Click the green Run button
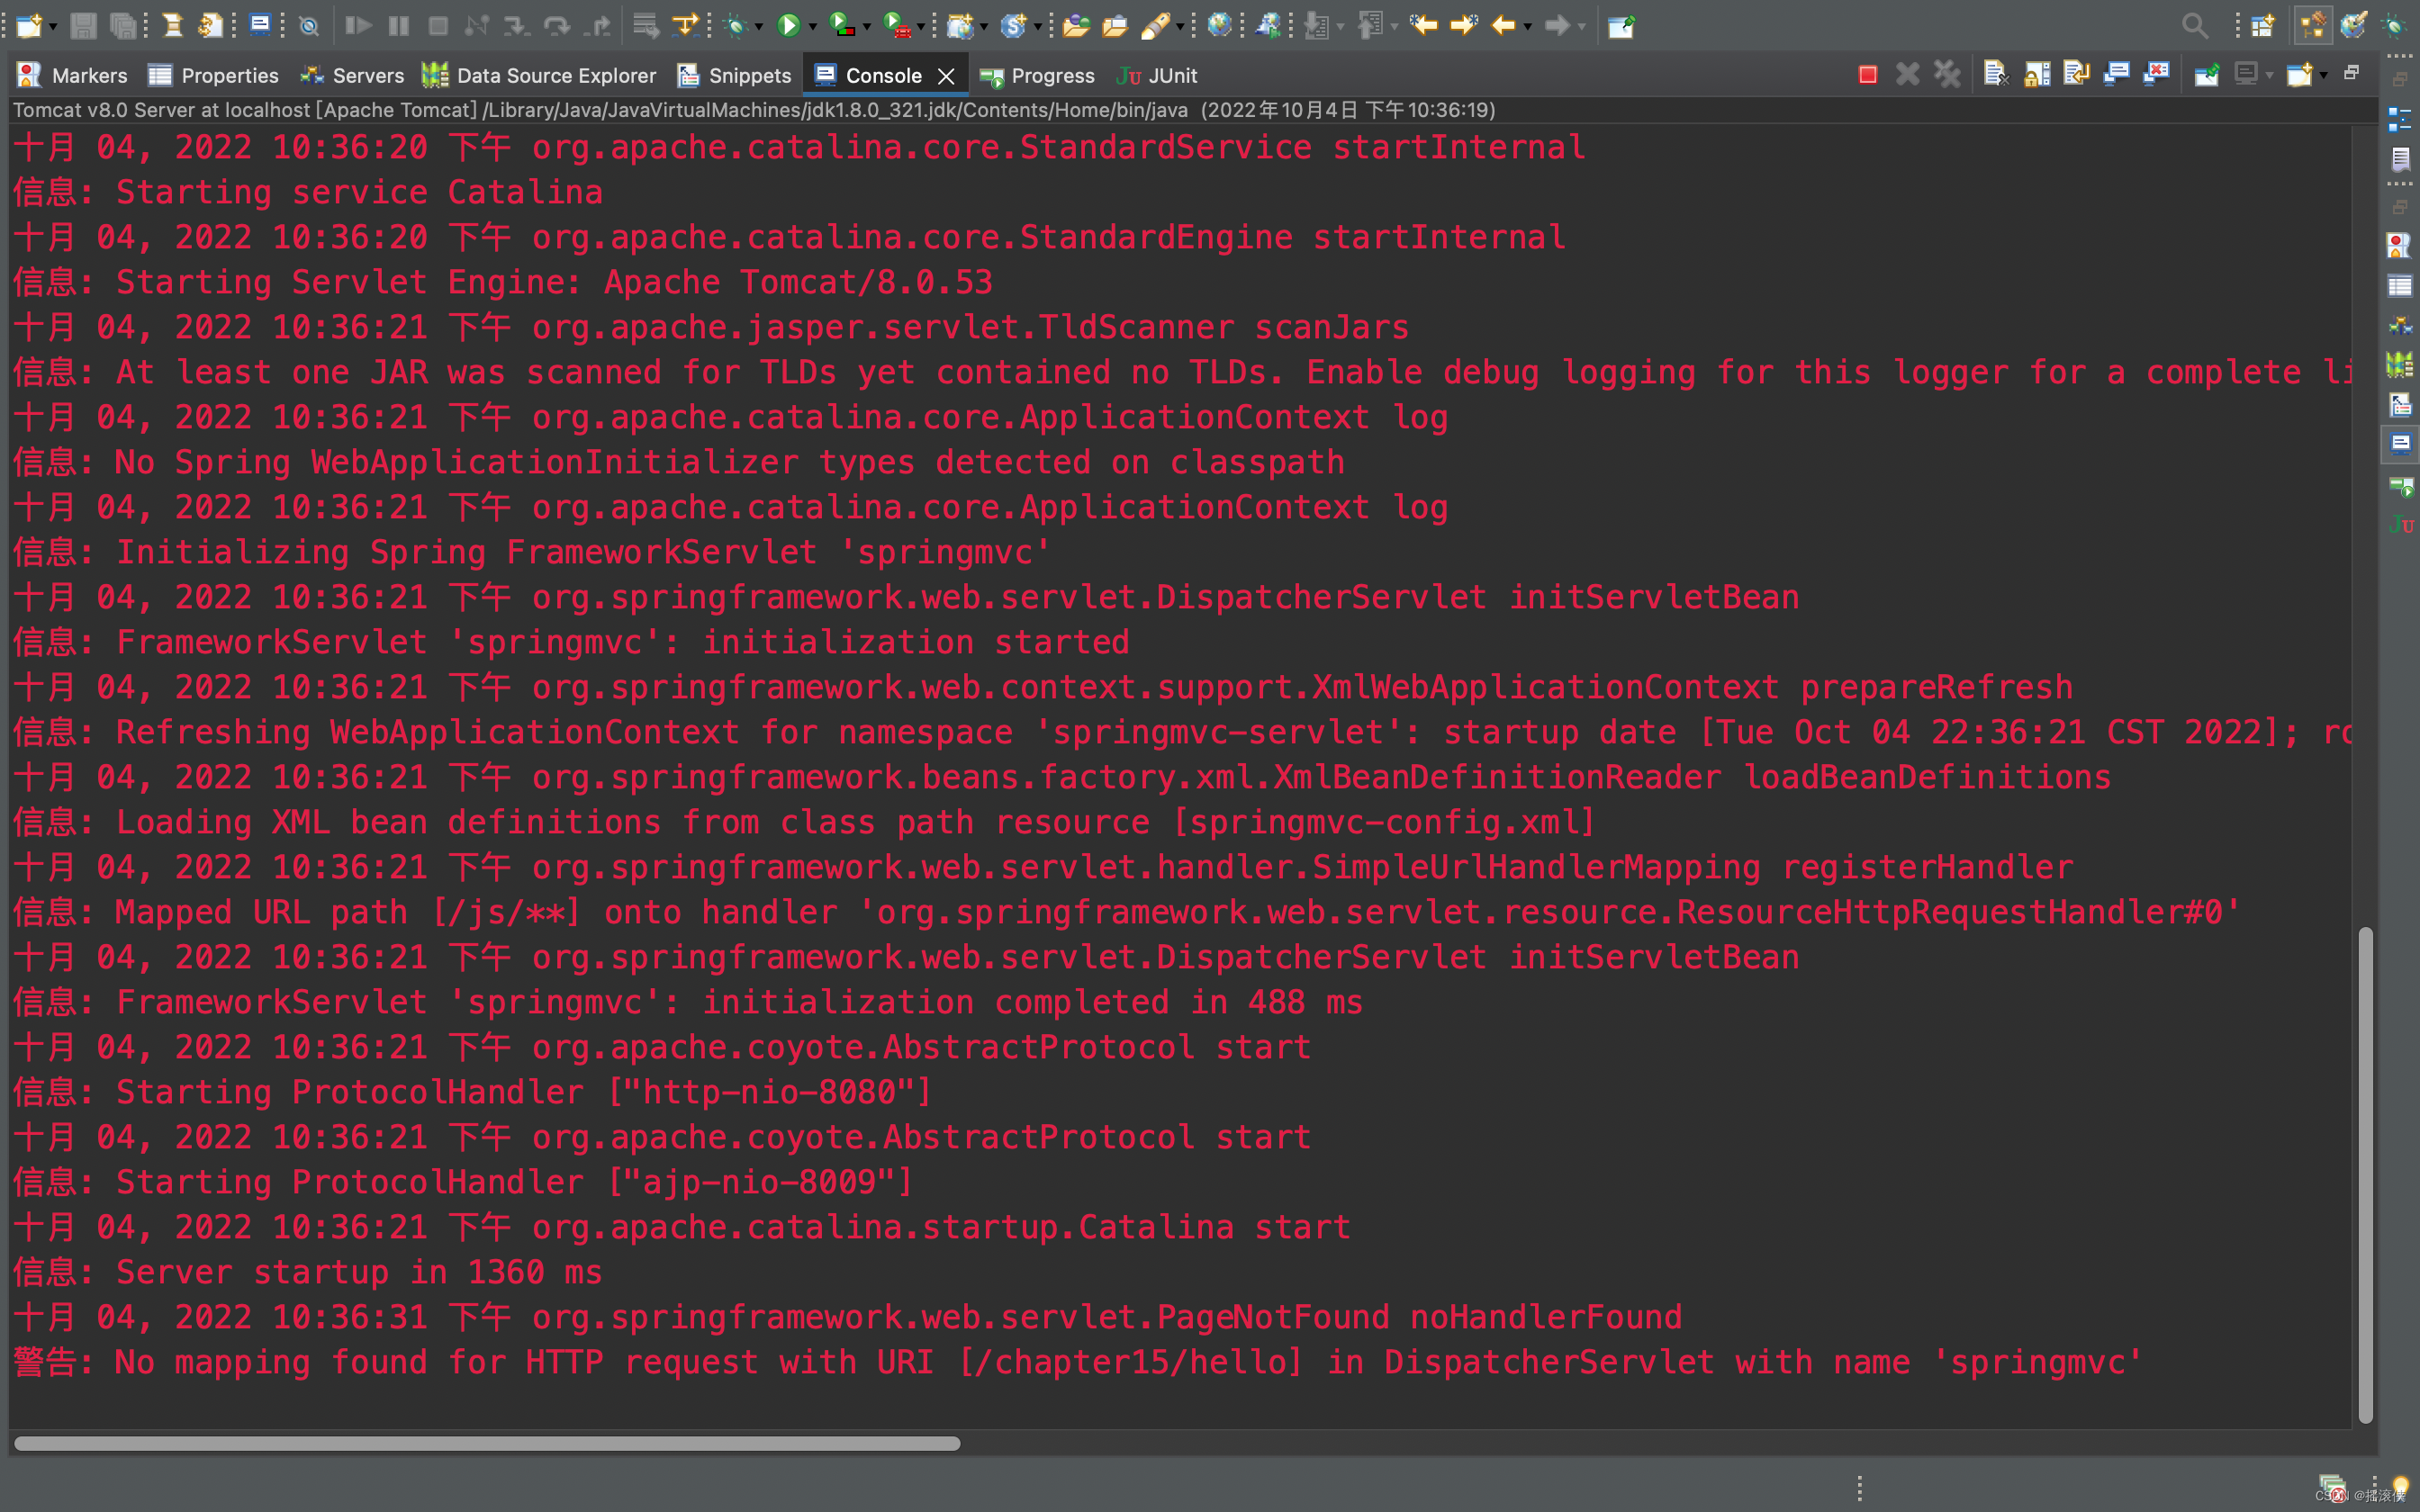 coord(788,25)
